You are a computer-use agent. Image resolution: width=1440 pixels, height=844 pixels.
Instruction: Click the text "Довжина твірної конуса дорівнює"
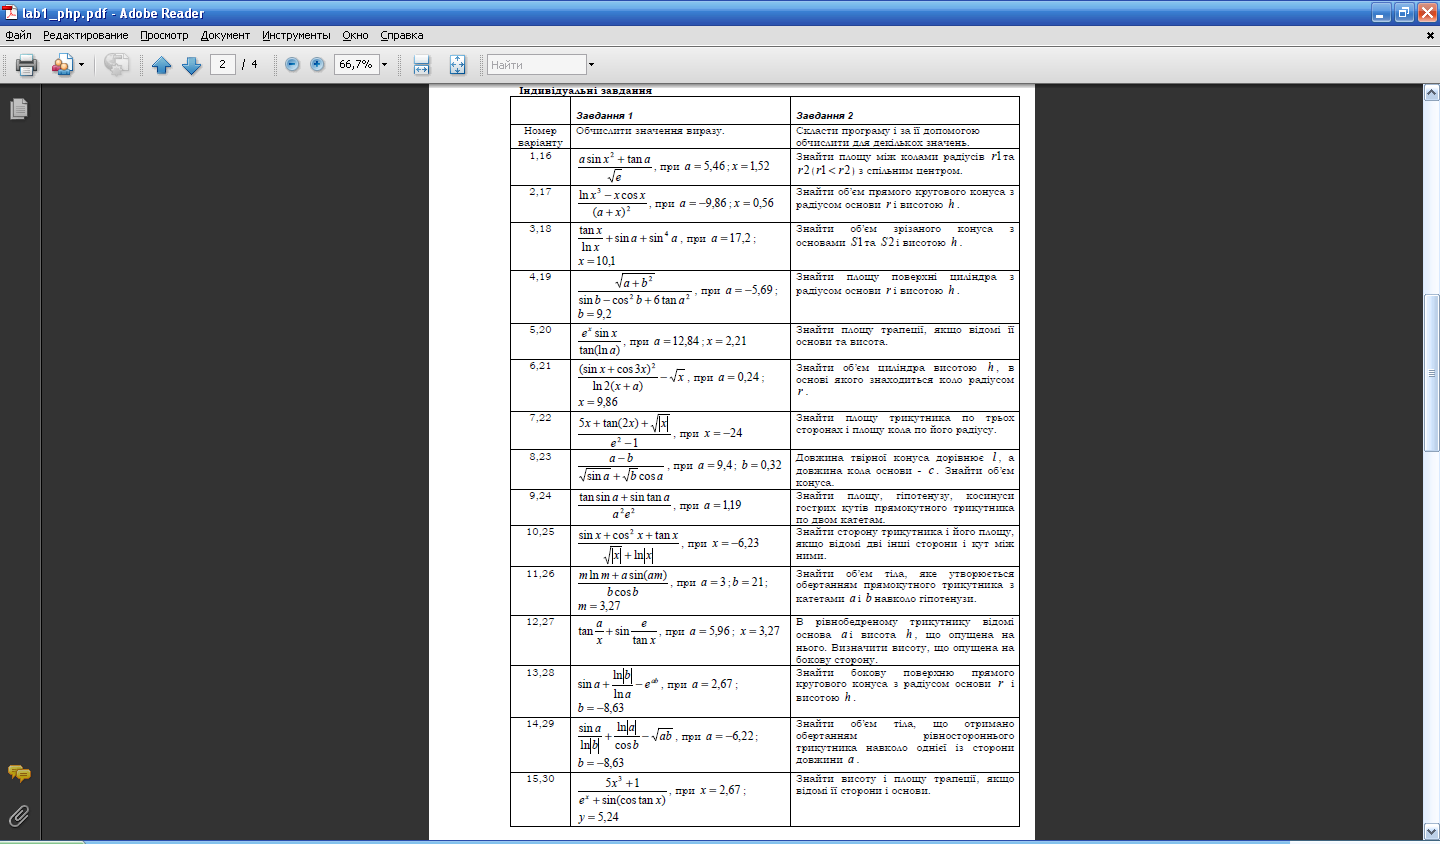(x=890, y=457)
